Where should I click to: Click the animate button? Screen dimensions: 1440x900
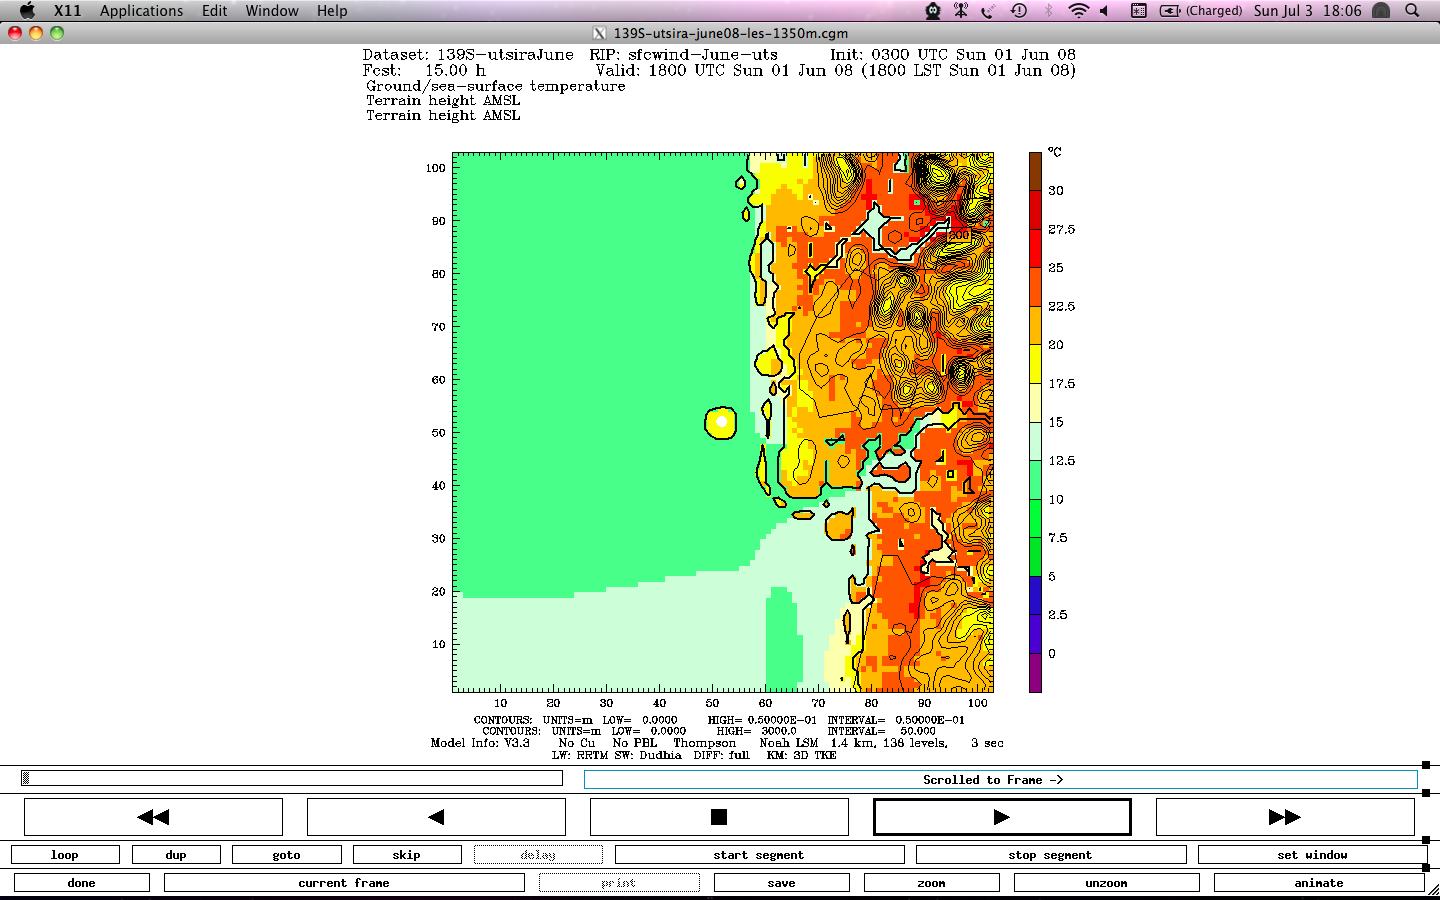(1318, 883)
